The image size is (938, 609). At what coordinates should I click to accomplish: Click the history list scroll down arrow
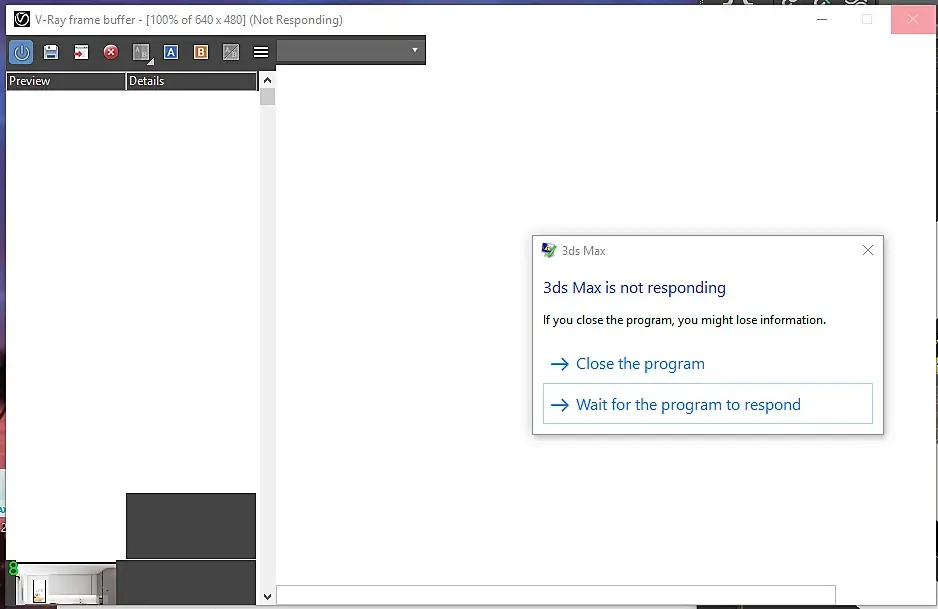click(267, 596)
